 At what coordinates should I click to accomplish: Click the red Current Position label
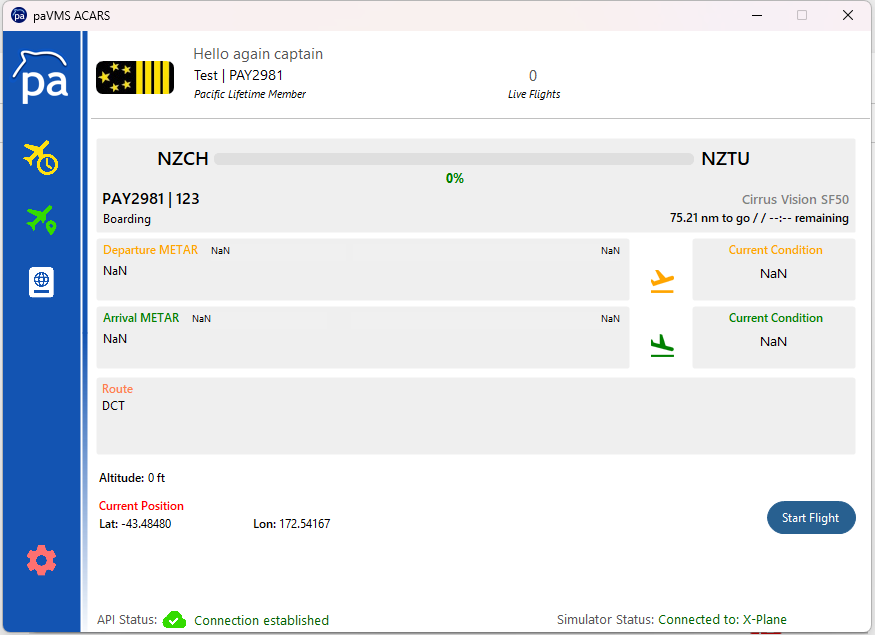tap(141, 506)
